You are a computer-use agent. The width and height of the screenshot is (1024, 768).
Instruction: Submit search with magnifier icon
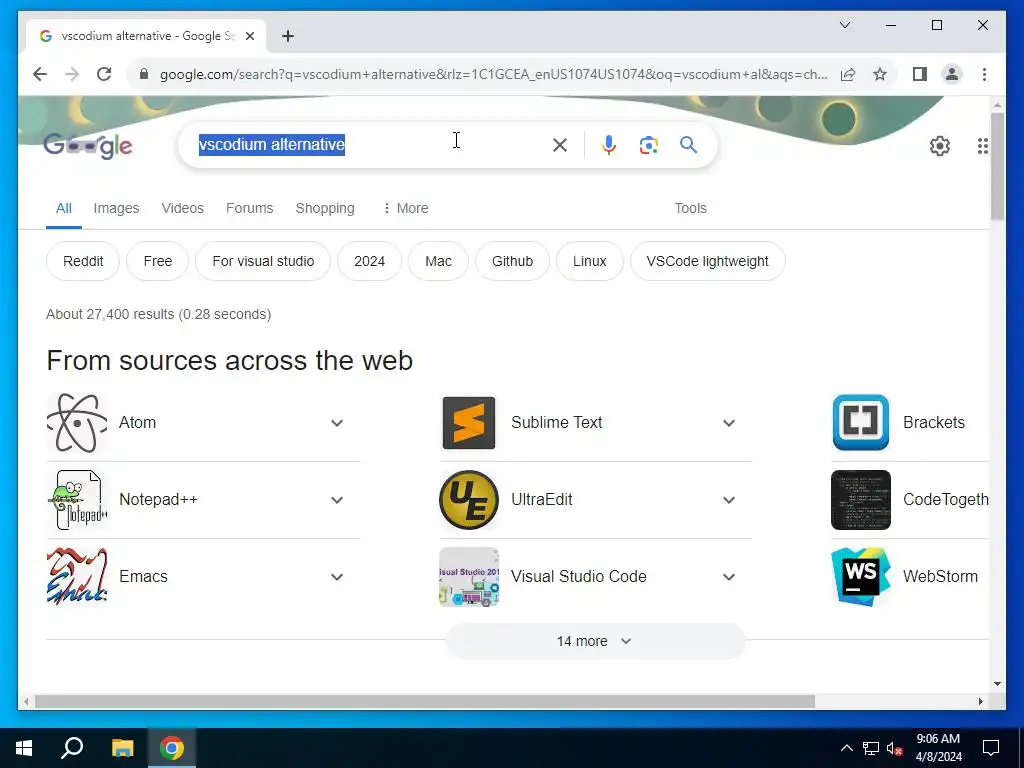coord(688,144)
